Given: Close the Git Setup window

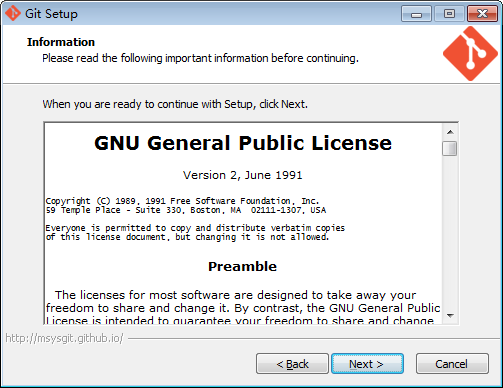Looking at the screenshot, I should (x=482, y=14).
